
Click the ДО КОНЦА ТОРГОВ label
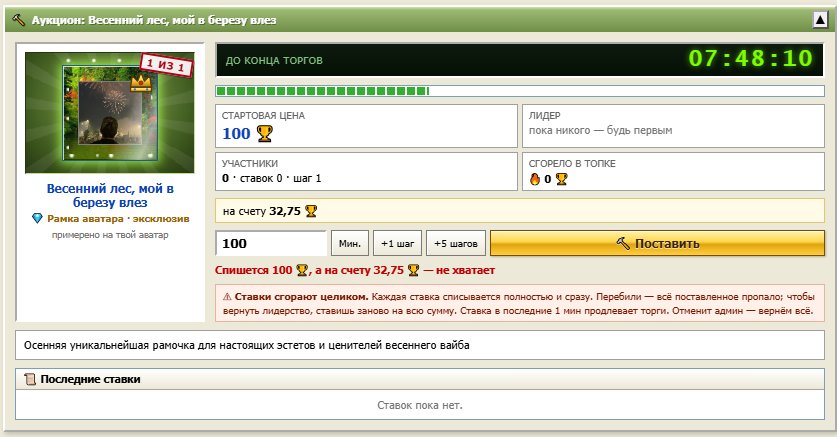274,60
